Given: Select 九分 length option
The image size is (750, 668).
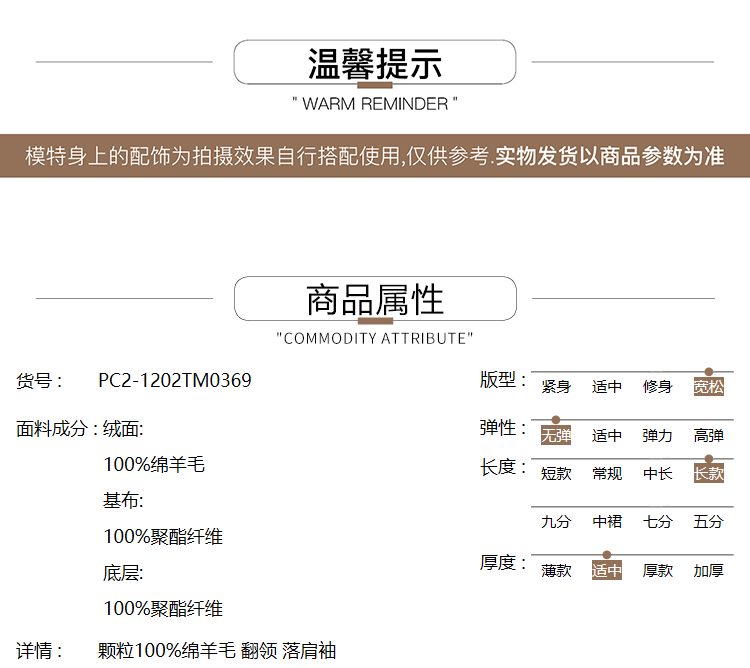Looking at the screenshot, I should tap(556, 522).
